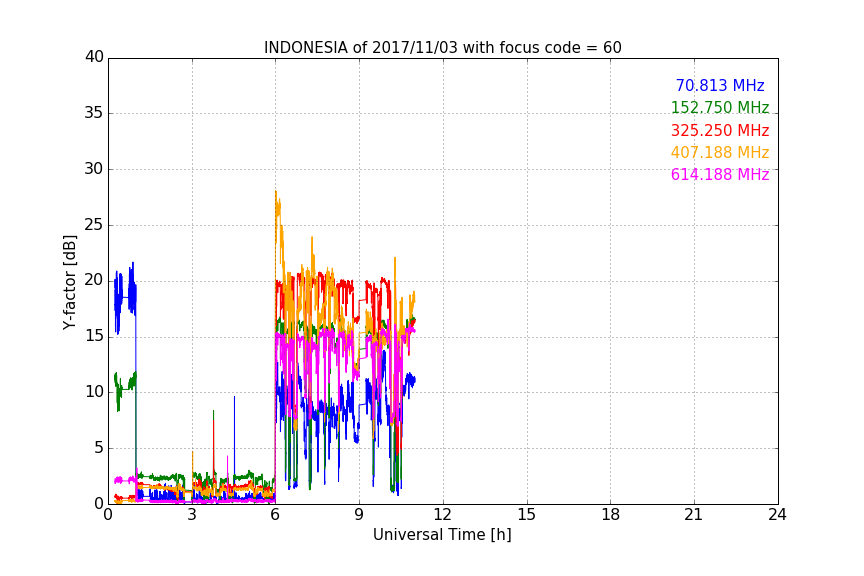This screenshot has width=864, height=576.
Task: Click the x-axis tick label 6
Action: pyautogui.click(x=275, y=515)
